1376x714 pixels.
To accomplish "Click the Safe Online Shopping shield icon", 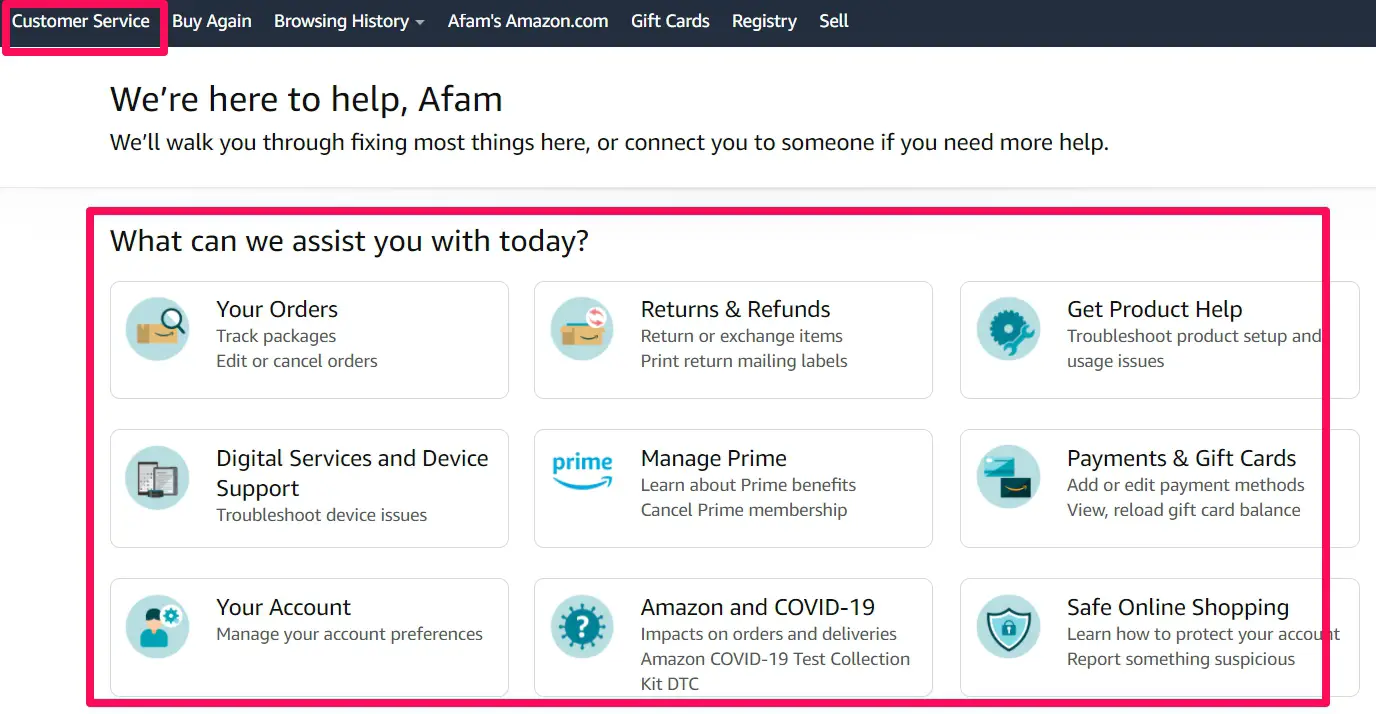I will pos(1008,627).
